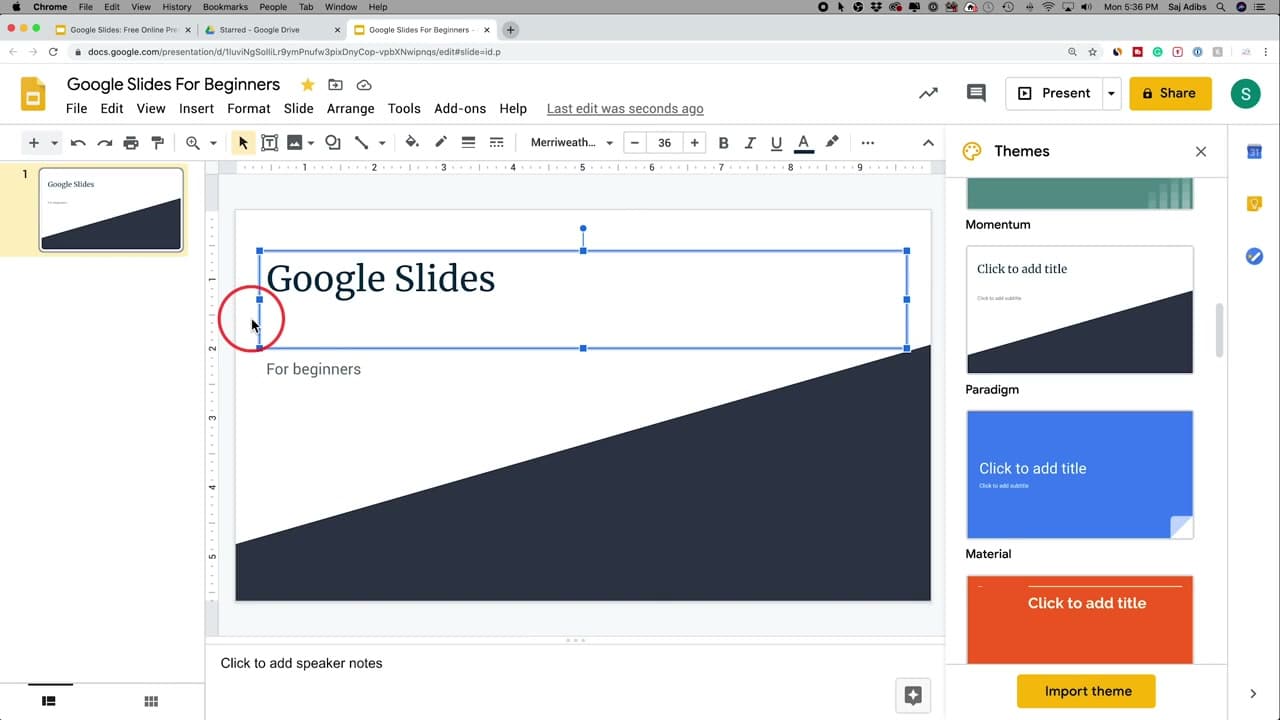This screenshot has width=1280, height=720.
Task: Select the Line tool
Action: pyautogui.click(x=361, y=143)
